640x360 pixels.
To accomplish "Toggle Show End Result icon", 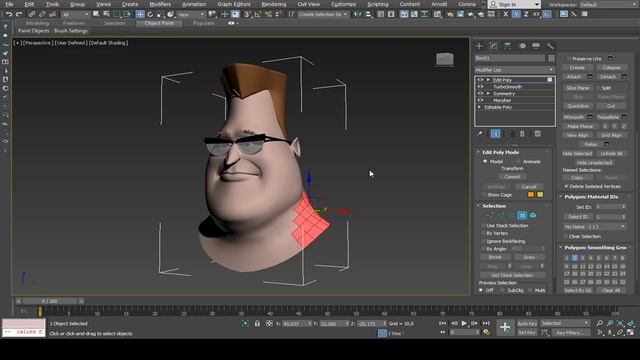I will [496, 133].
